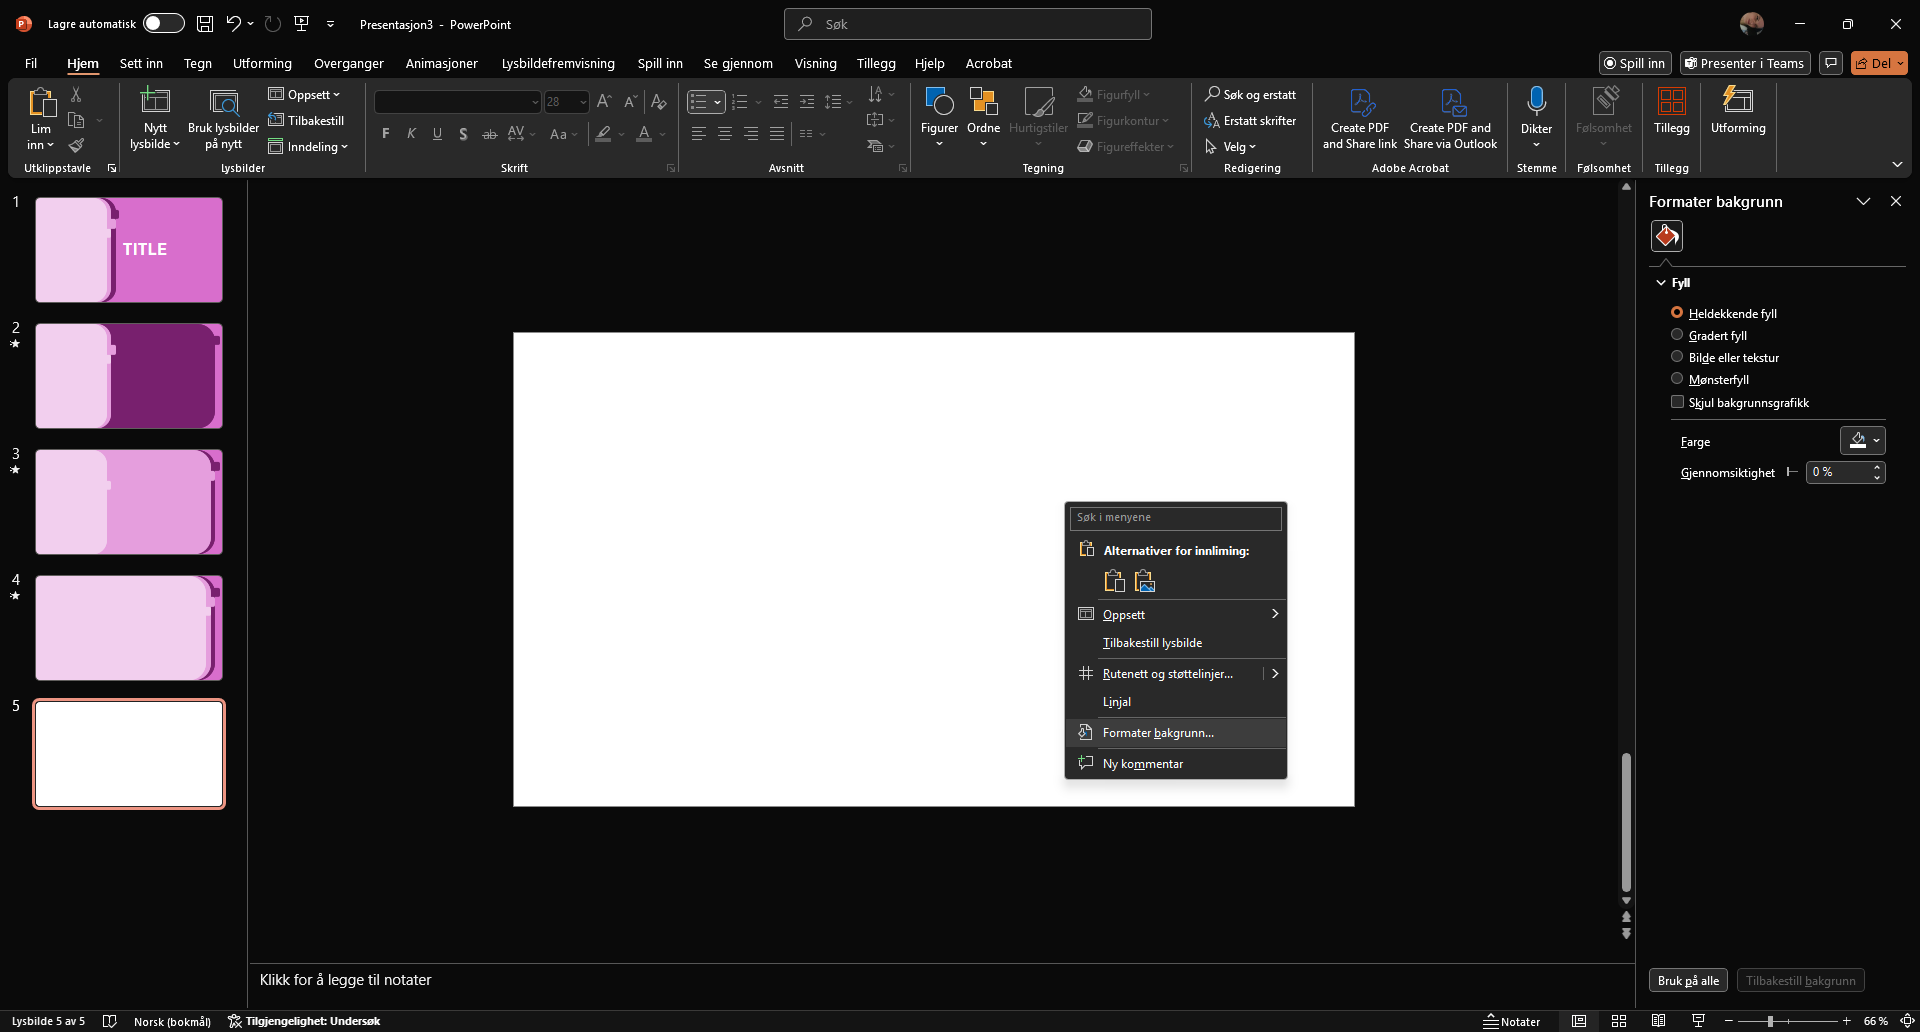Click the Tillegg add-ins icon
1920x1032 pixels.
1671,102
